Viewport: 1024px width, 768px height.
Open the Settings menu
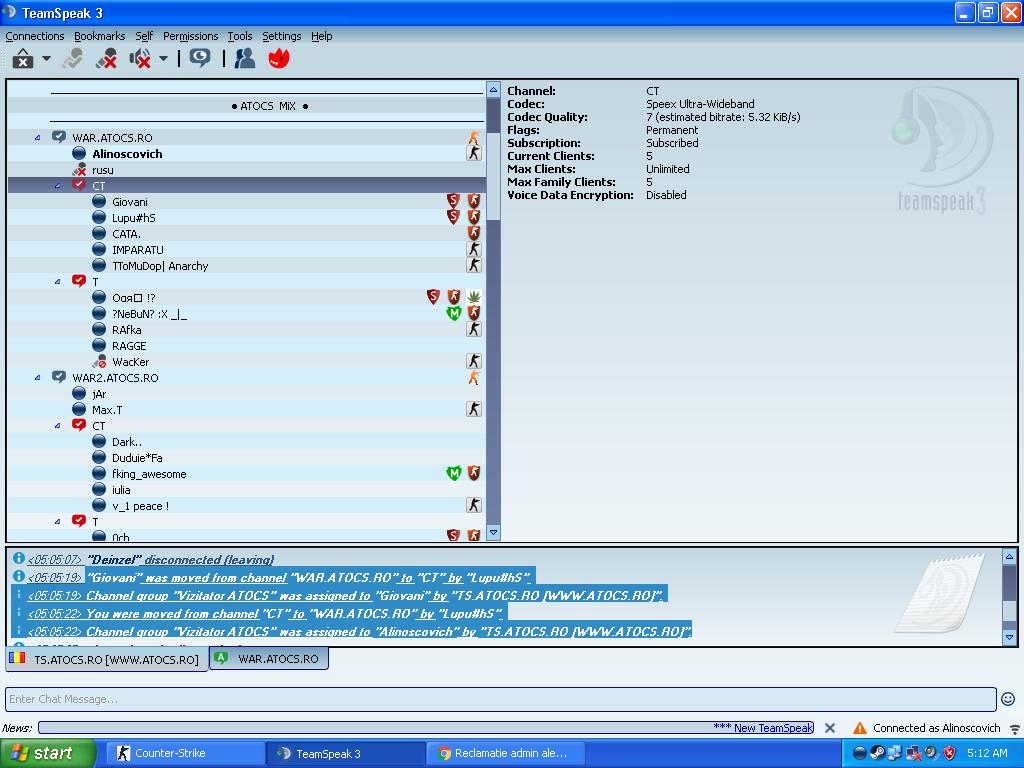[281, 36]
